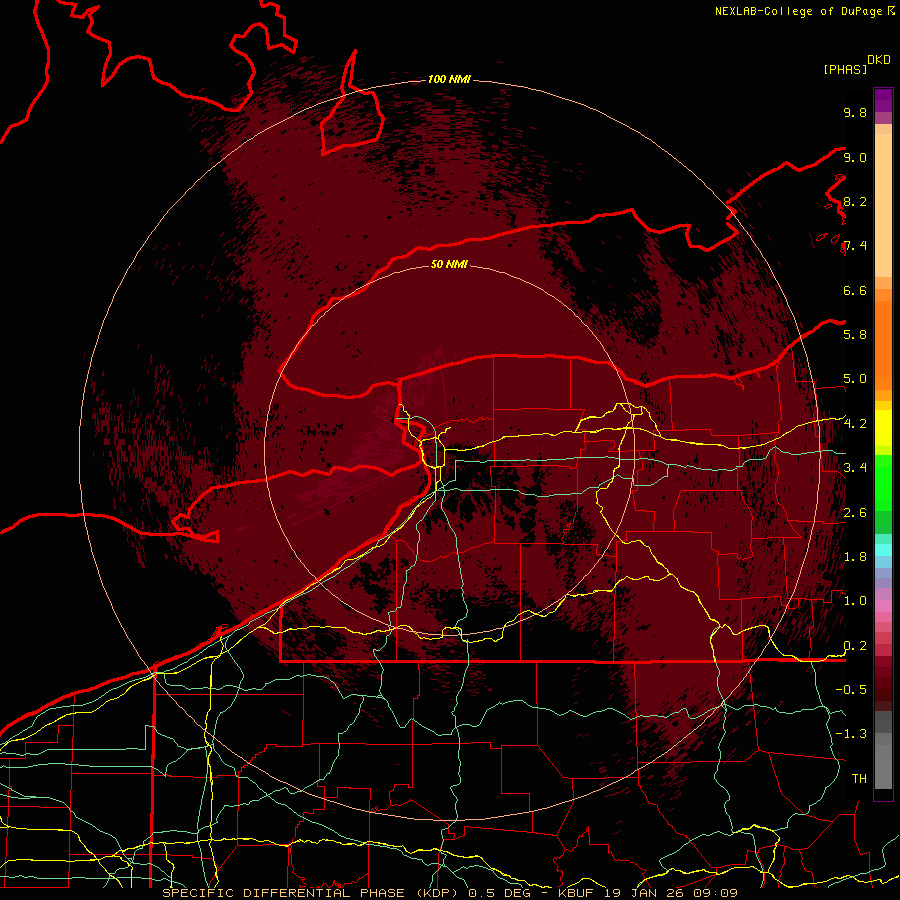Viewport: 900px width, 900px height.
Task: Click the 2.6 scale value
Action: coord(855,513)
